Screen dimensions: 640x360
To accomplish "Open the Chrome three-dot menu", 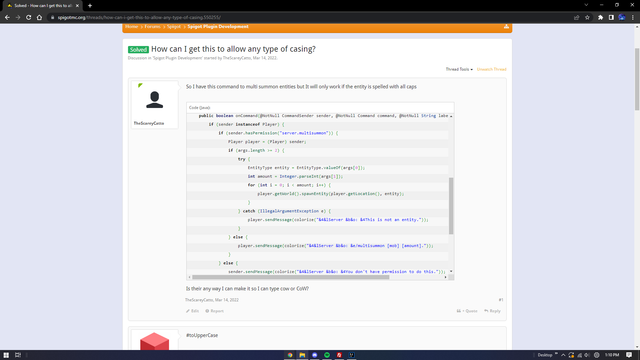I will point(633,18).
